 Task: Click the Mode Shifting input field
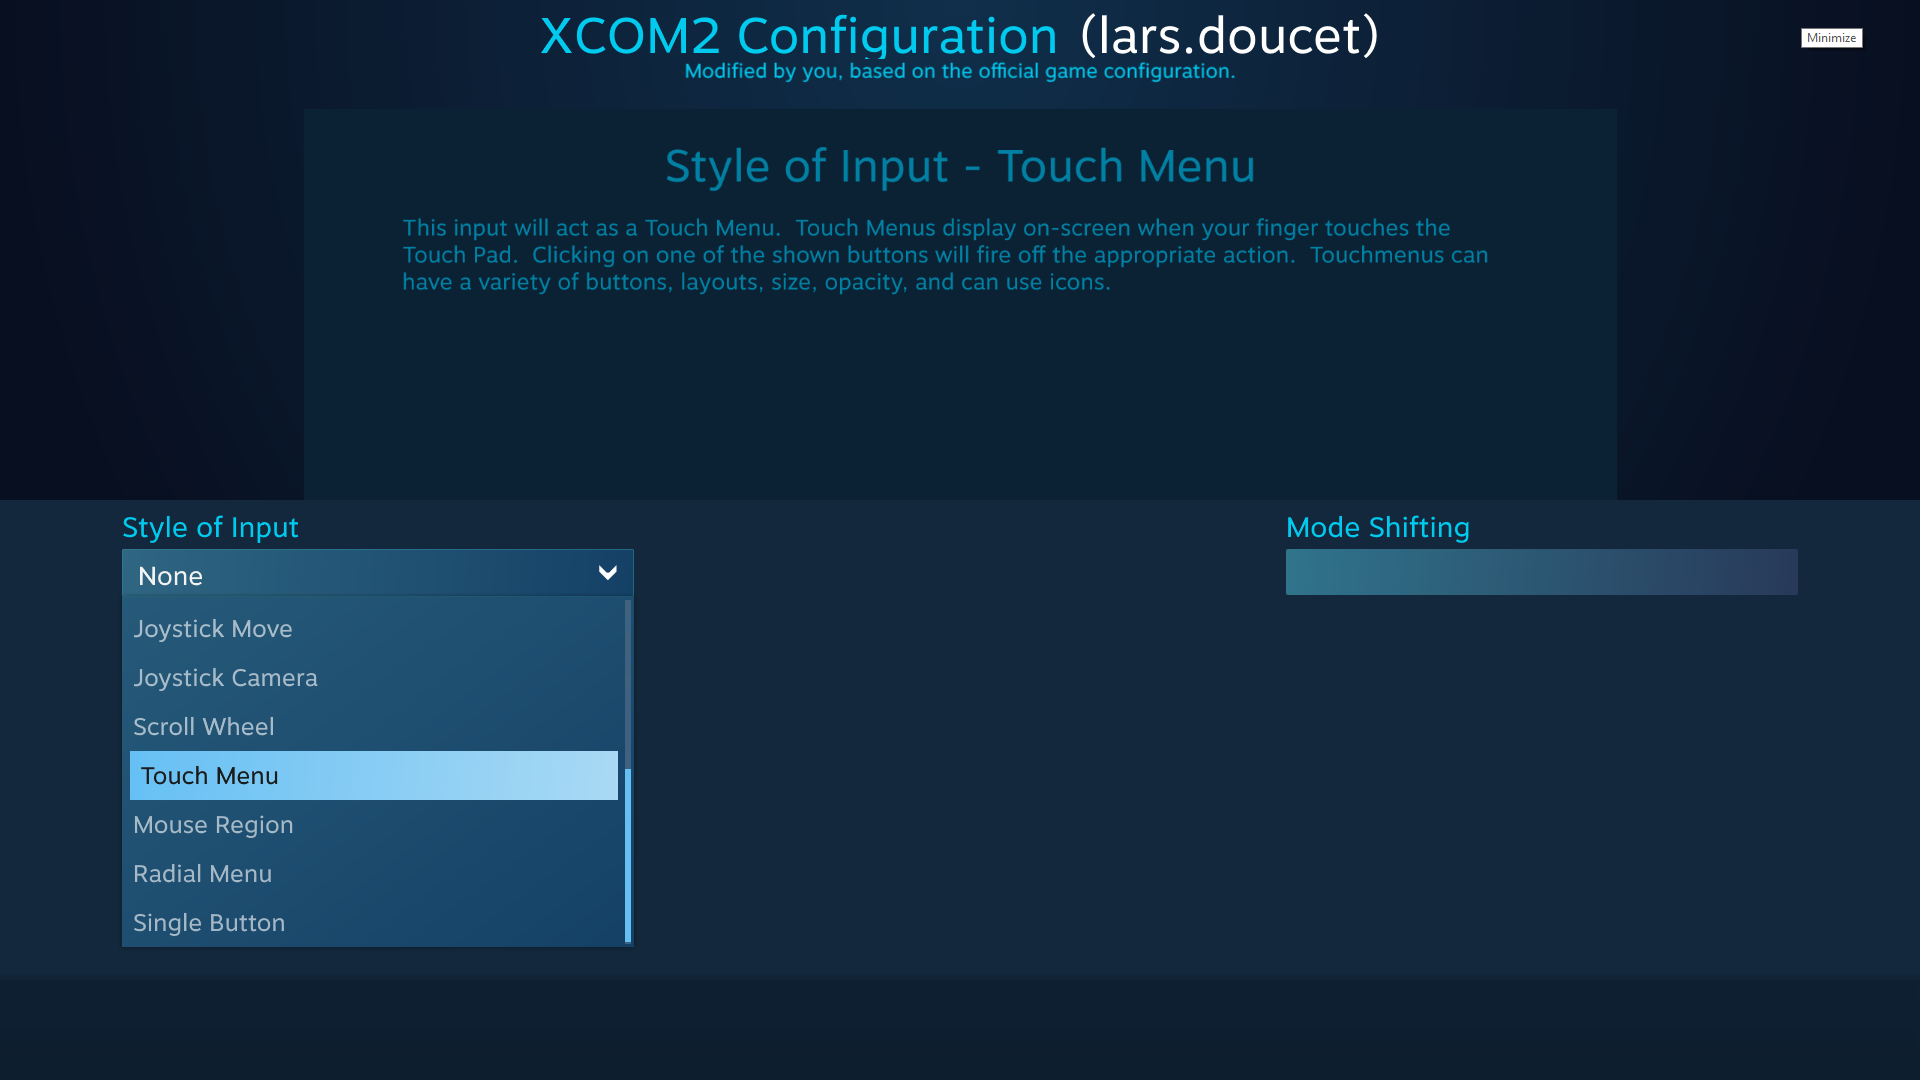[x=1542, y=571]
